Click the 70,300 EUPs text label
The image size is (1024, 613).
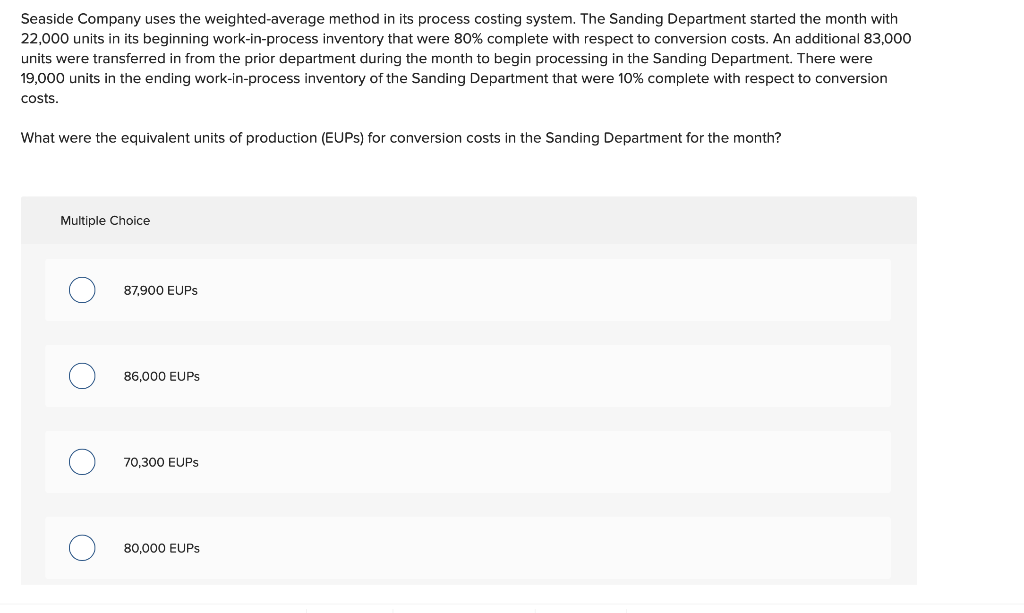[x=160, y=462]
